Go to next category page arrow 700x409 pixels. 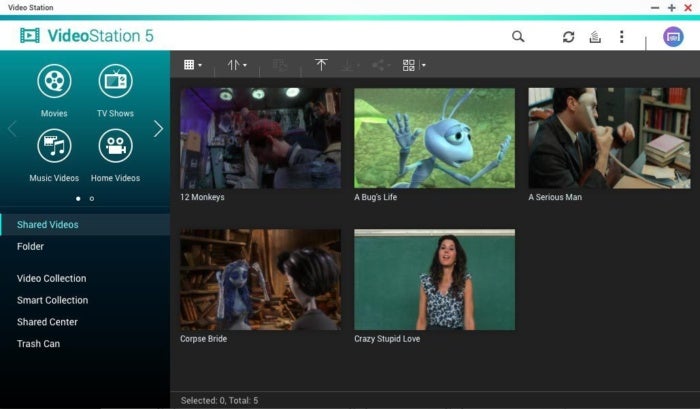pyautogui.click(x=158, y=129)
